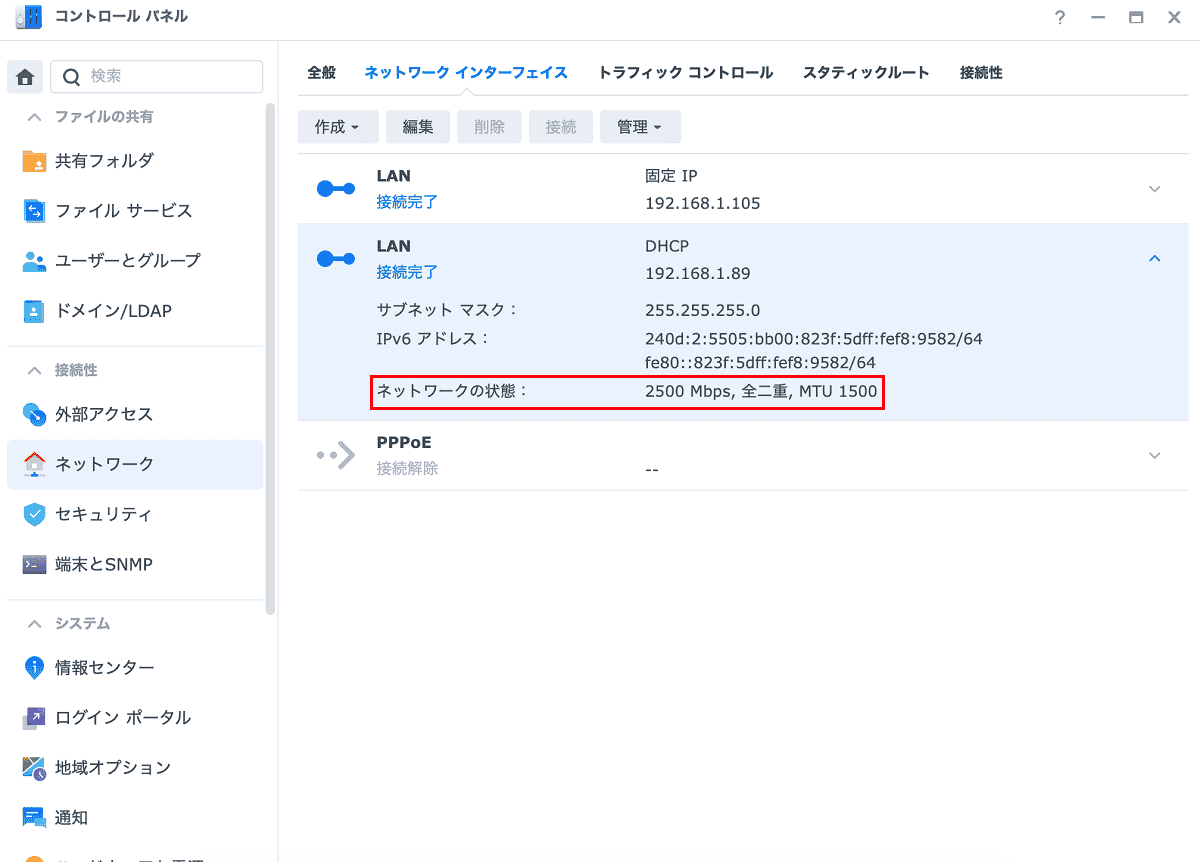Image resolution: width=1200 pixels, height=862 pixels.
Task: Click the DHCP label
Action: (667, 246)
